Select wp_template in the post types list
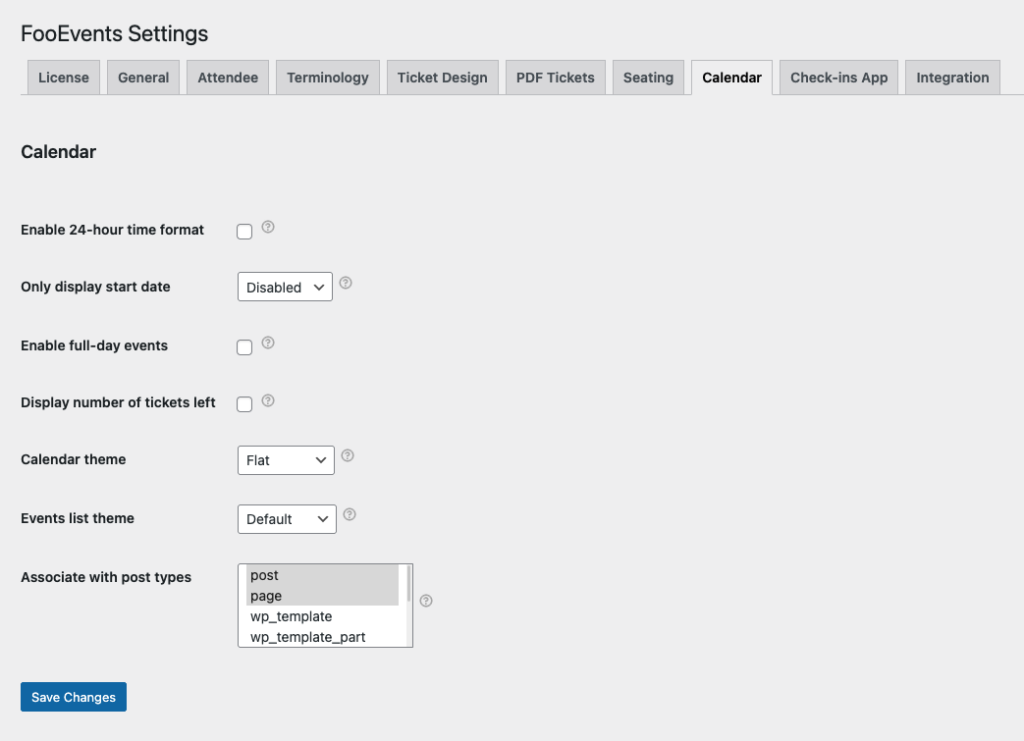The width and height of the screenshot is (1024, 741). (x=291, y=616)
